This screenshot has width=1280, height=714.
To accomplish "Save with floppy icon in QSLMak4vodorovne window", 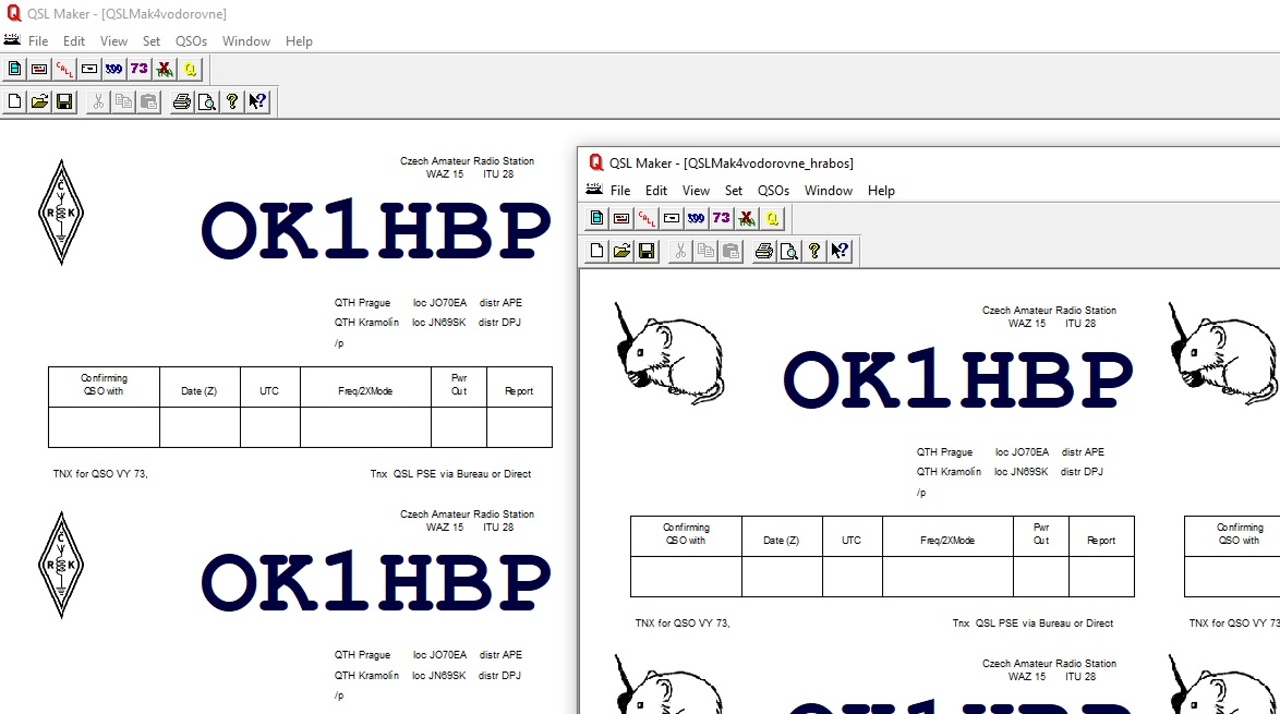I will click(x=64, y=101).
